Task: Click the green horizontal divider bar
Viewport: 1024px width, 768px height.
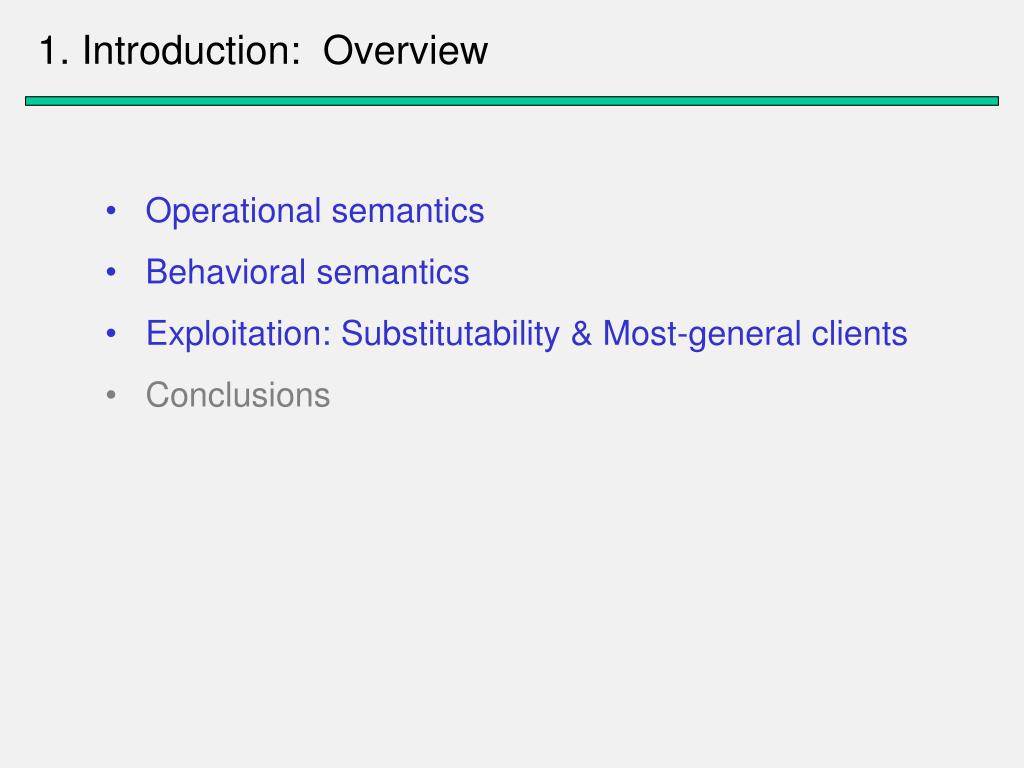Action: point(512,101)
